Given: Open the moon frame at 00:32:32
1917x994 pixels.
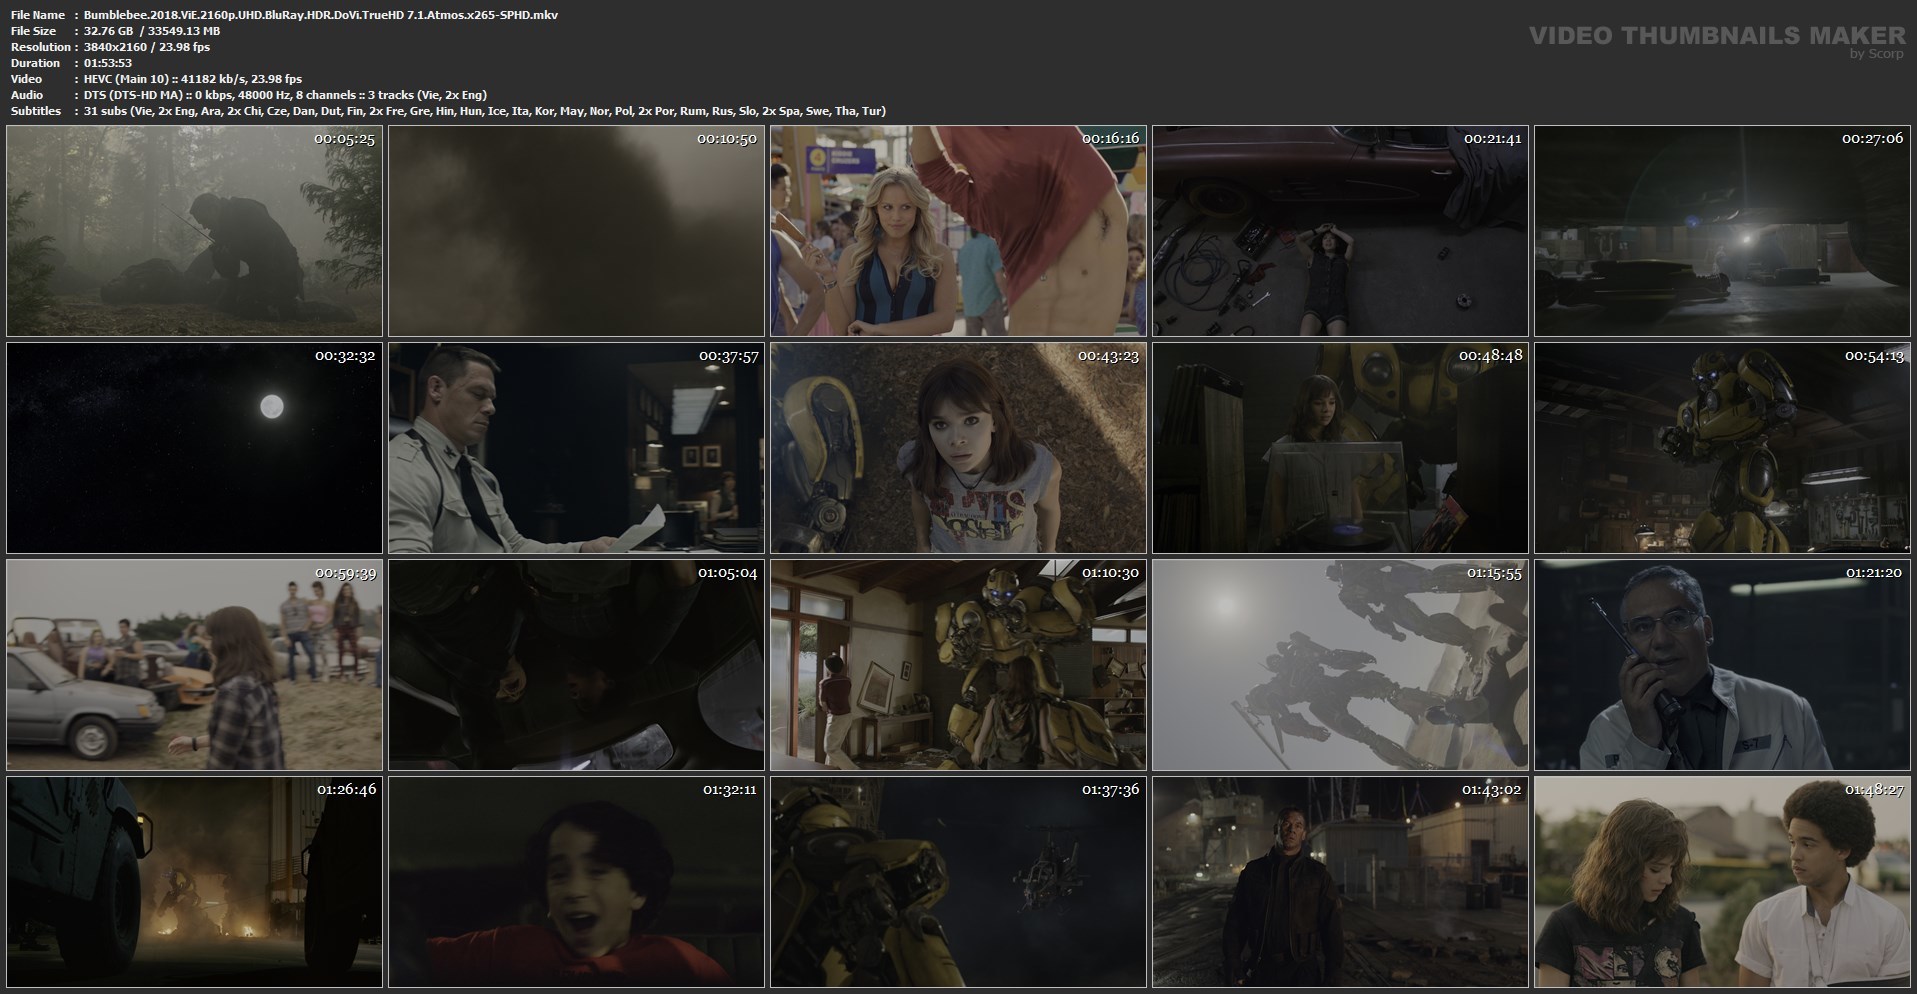Looking at the screenshot, I should [194, 448].
